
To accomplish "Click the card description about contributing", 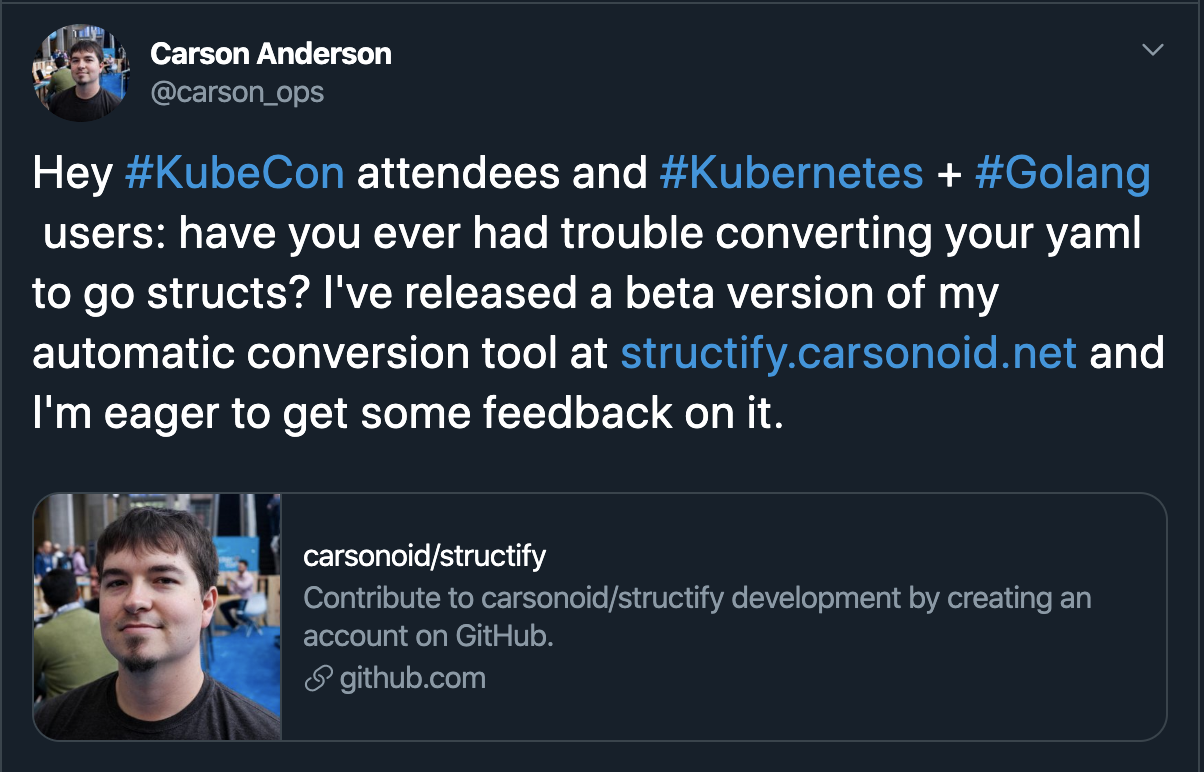I will tap(697, 599).
